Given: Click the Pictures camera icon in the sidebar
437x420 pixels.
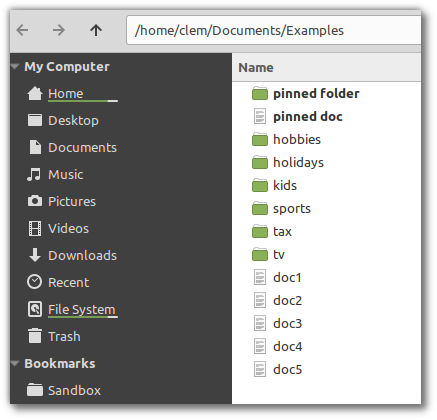Looking at the screenshot, I should click(35, 201).
